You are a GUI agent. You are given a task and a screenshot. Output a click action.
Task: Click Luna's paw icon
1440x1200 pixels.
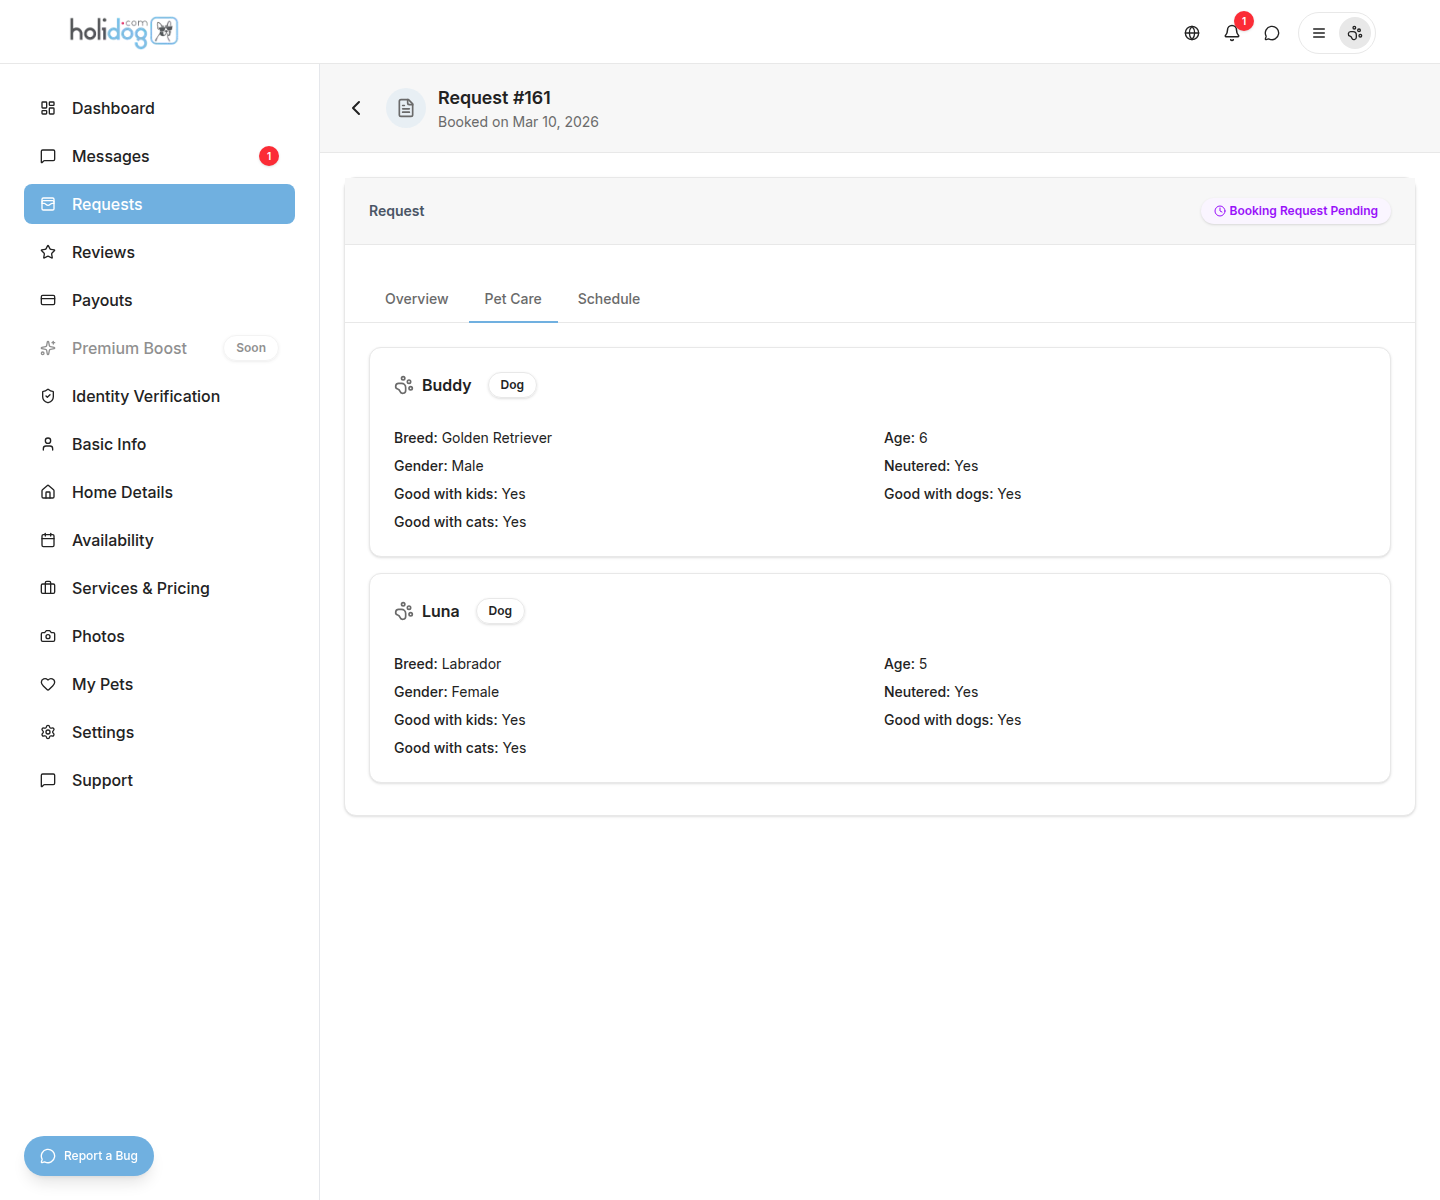click(x=404, y=611)
